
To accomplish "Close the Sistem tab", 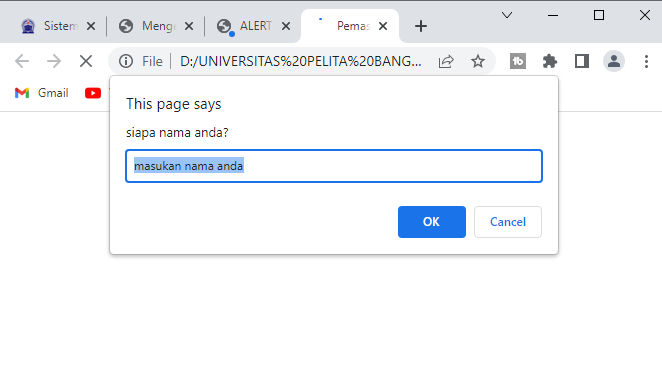I will click(91, 27).
